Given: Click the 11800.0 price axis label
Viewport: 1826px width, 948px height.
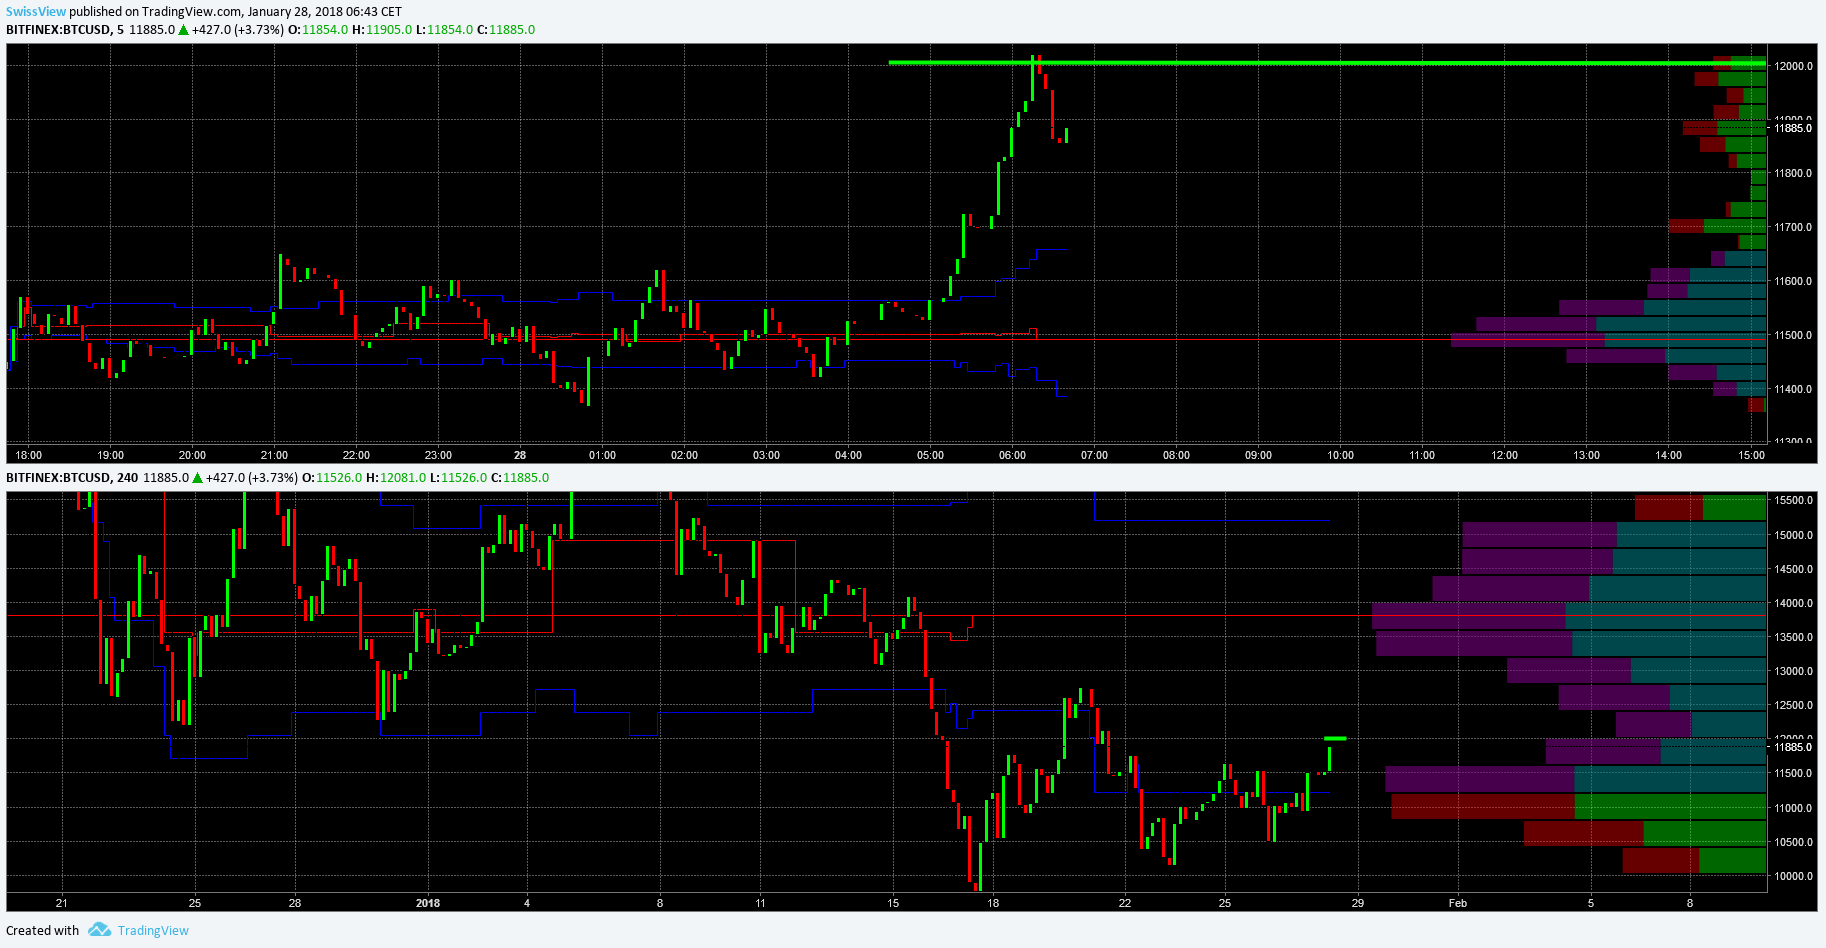Looking at the screenshot, I should coord(1793,173).
